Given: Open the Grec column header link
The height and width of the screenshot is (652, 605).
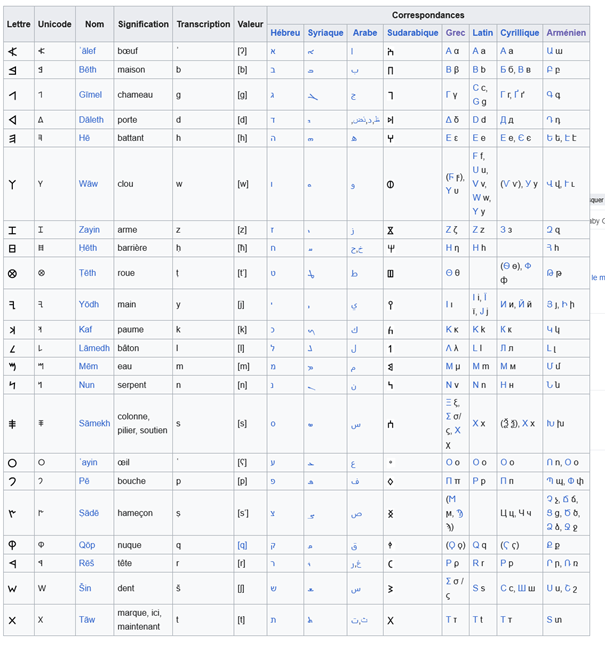Looking at the screenshot, I should click(x=455, y=33).
